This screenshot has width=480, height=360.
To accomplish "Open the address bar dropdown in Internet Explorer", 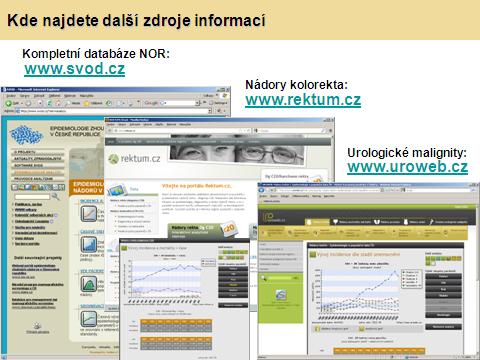I will [x=210, y=111].
